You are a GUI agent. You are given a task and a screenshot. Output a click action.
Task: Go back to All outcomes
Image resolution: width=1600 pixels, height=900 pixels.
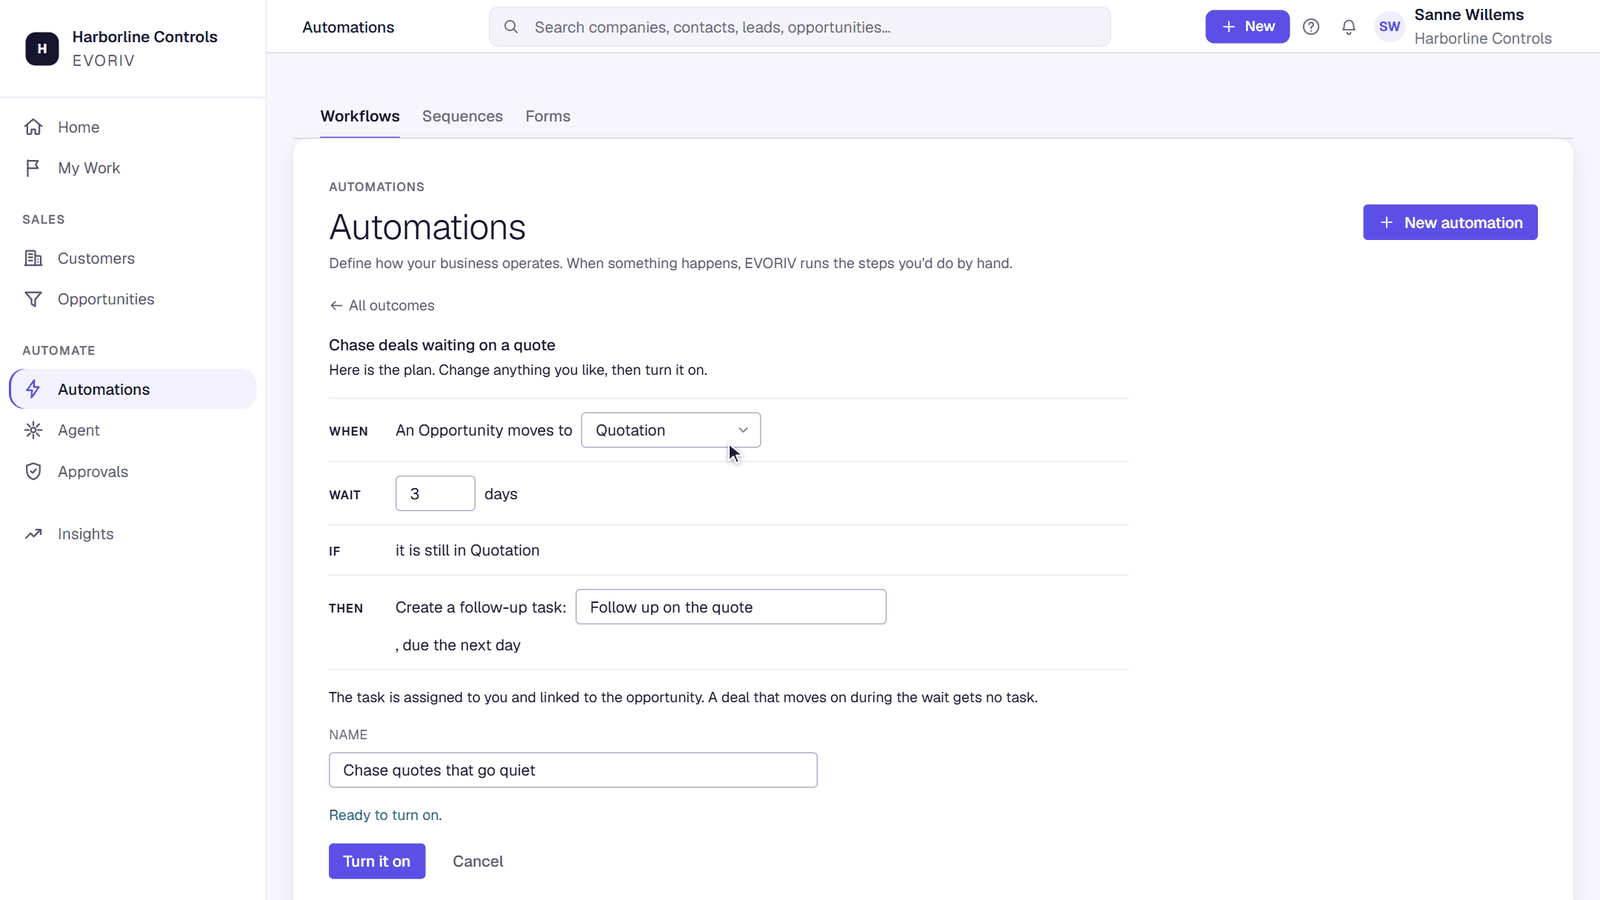coord(382,305)
